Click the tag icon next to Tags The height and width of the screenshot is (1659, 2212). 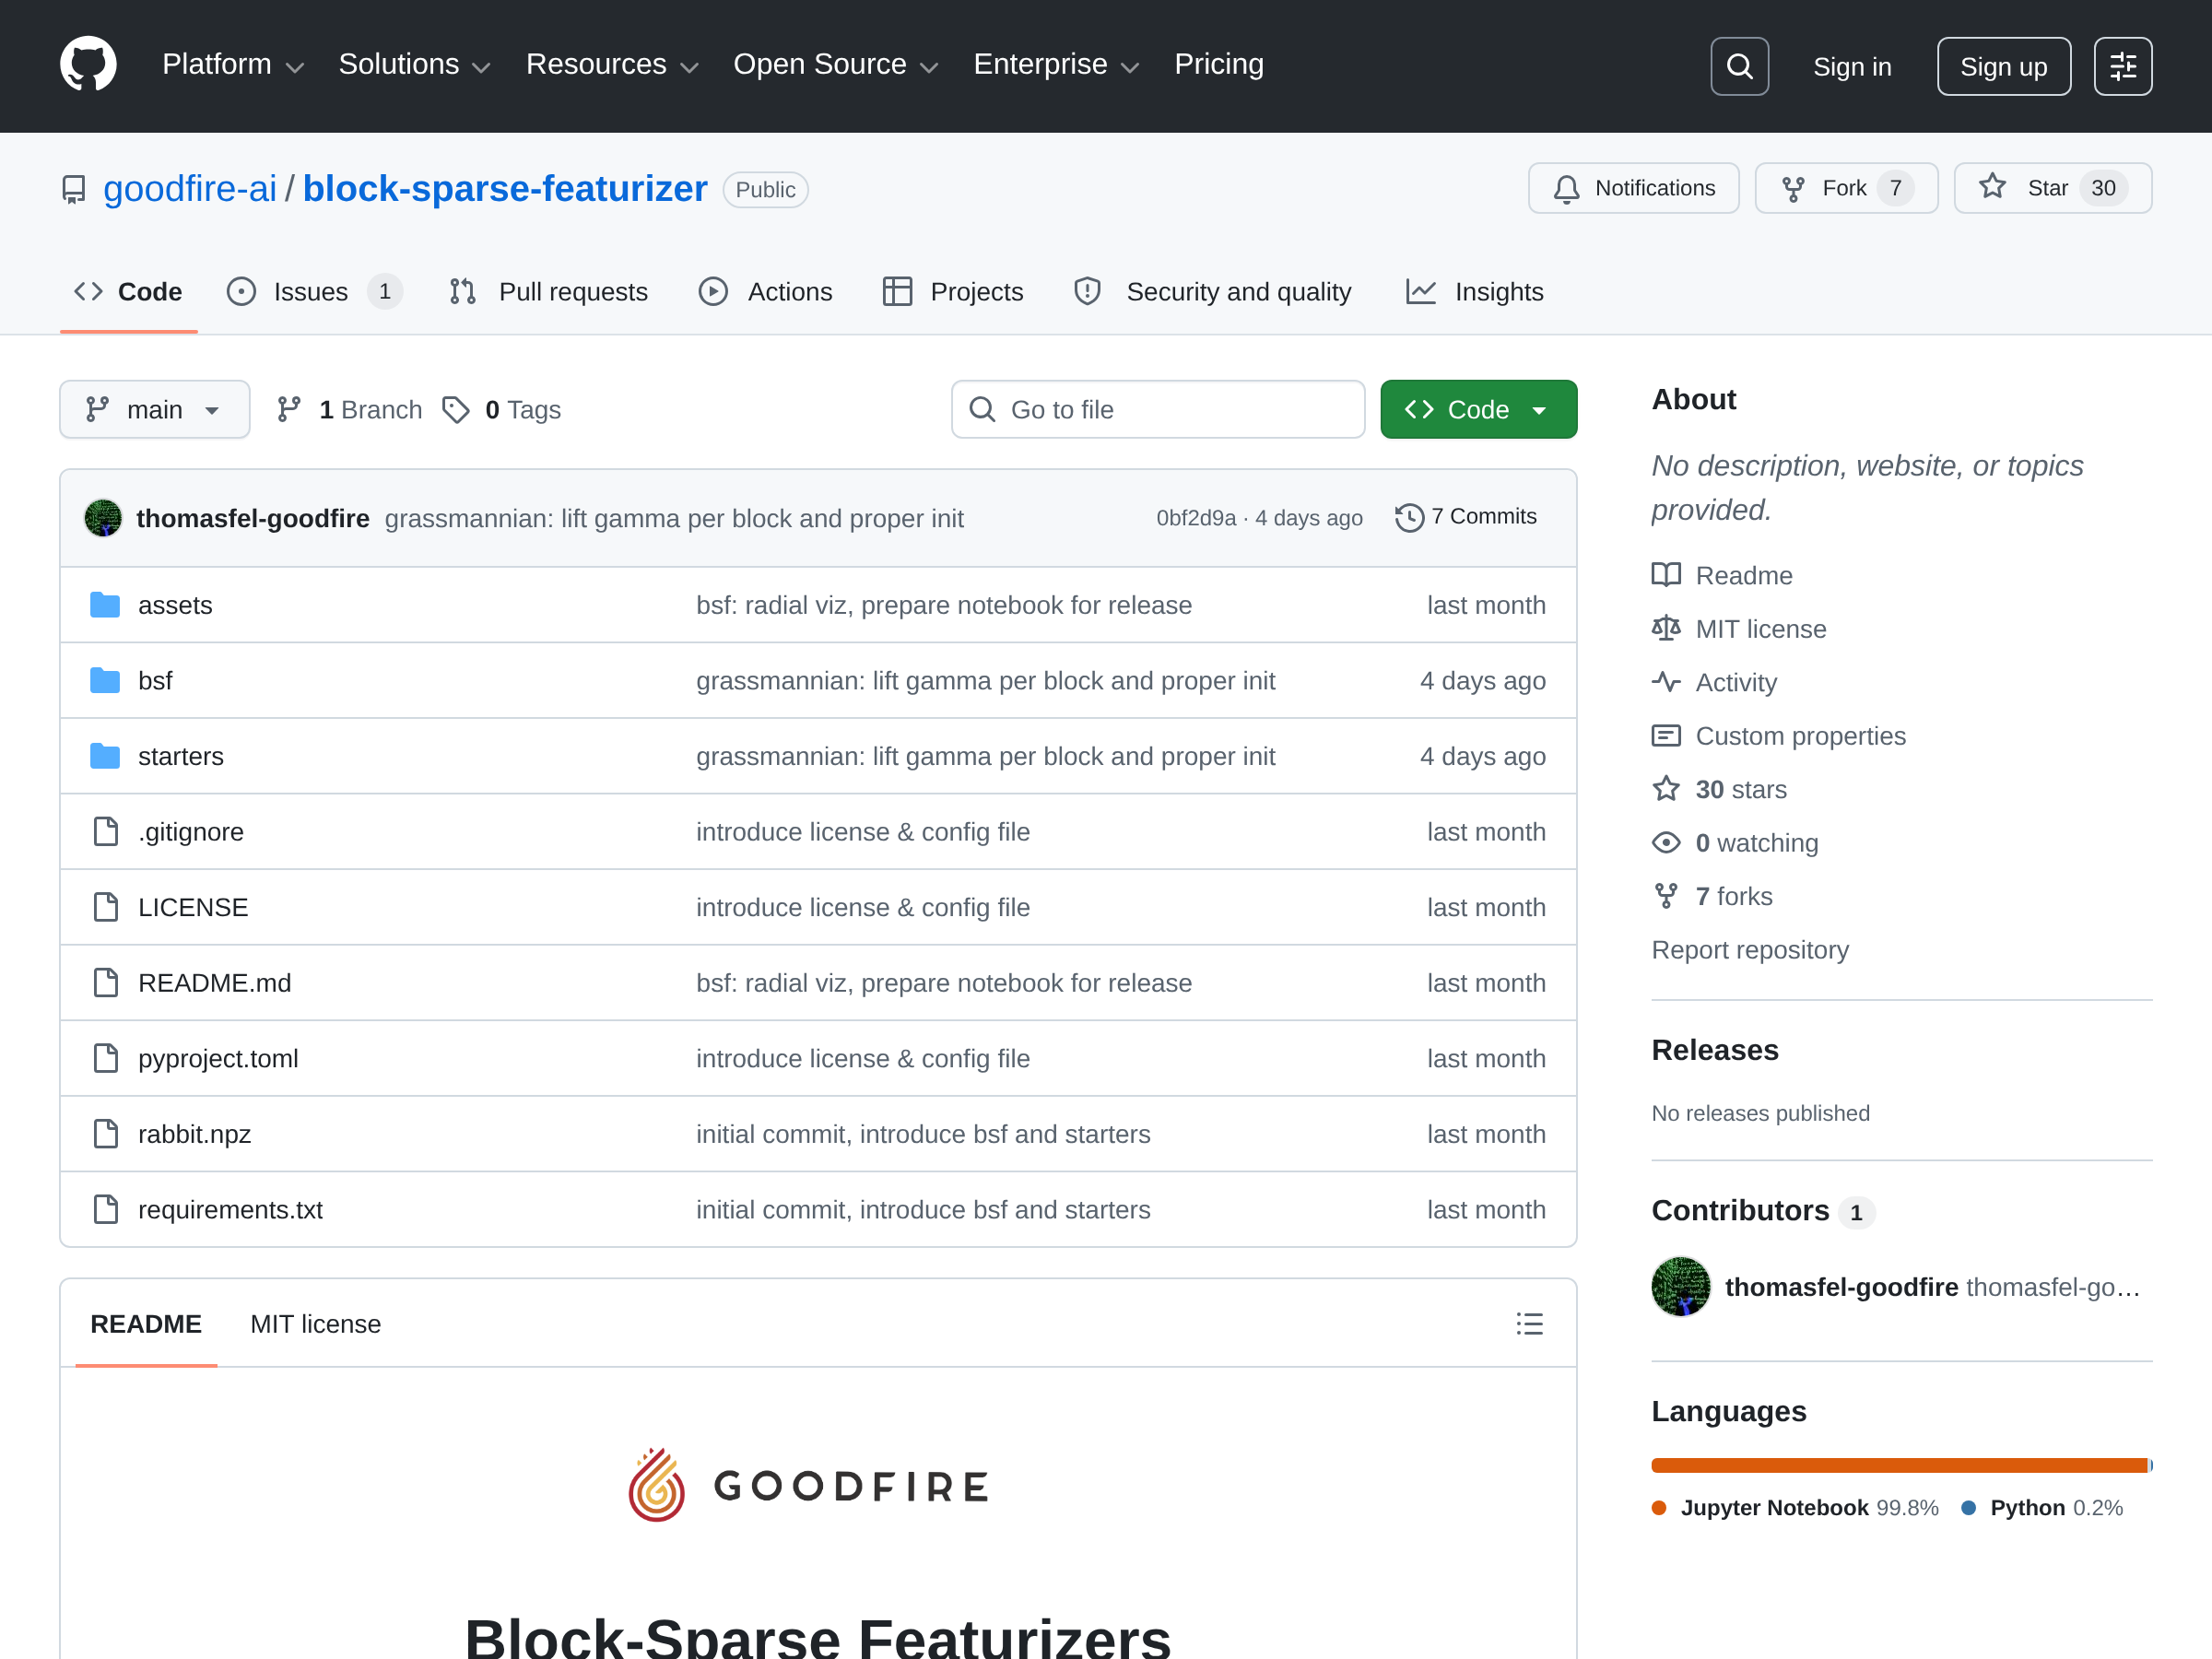pyautogui.click(x=456, y=410)
